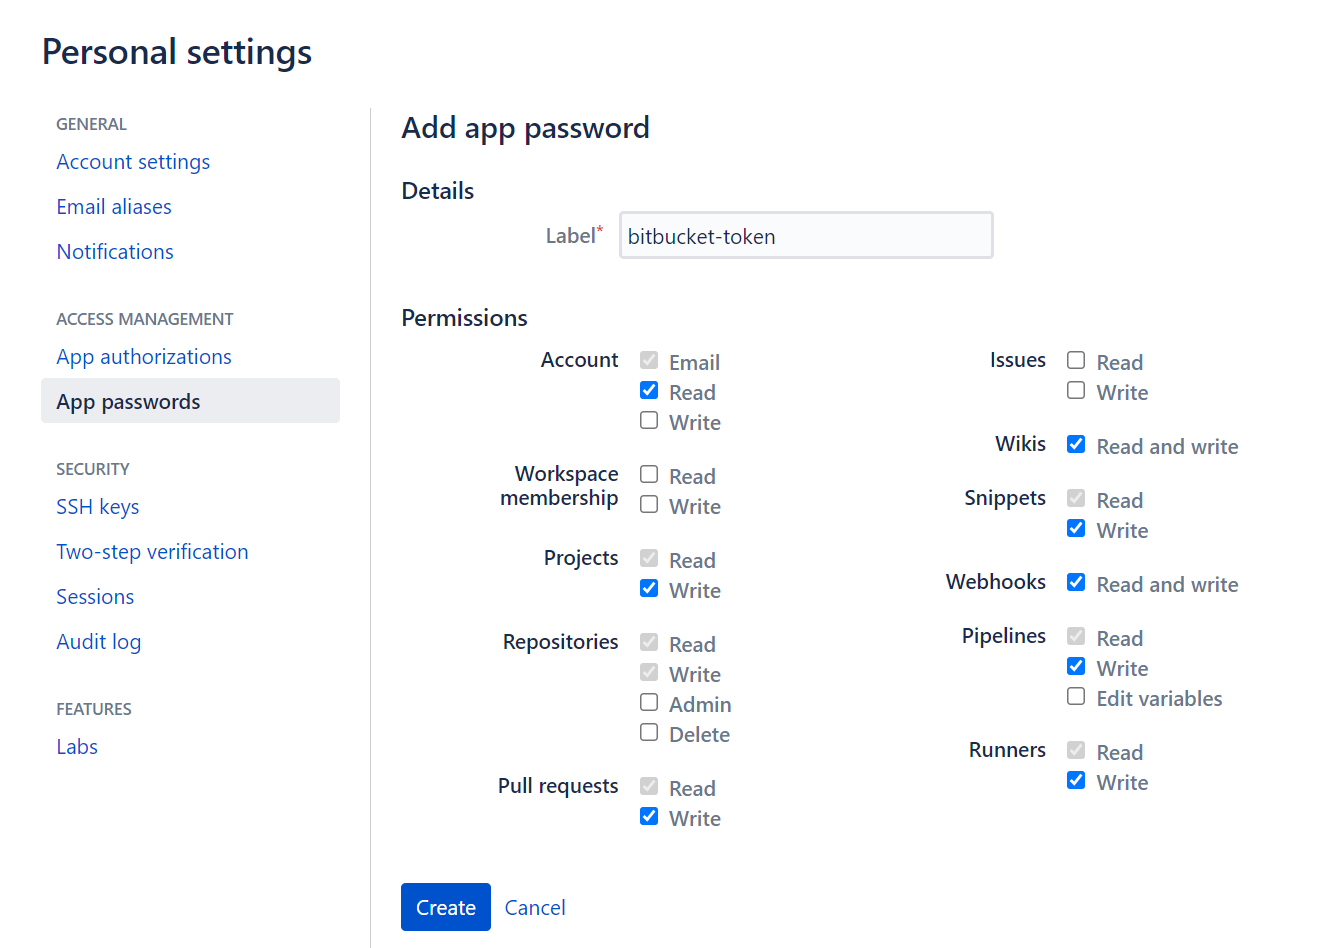The image size is (1322, 948).
Task: Open the Audit log page
Action: [x=98, y=641]
